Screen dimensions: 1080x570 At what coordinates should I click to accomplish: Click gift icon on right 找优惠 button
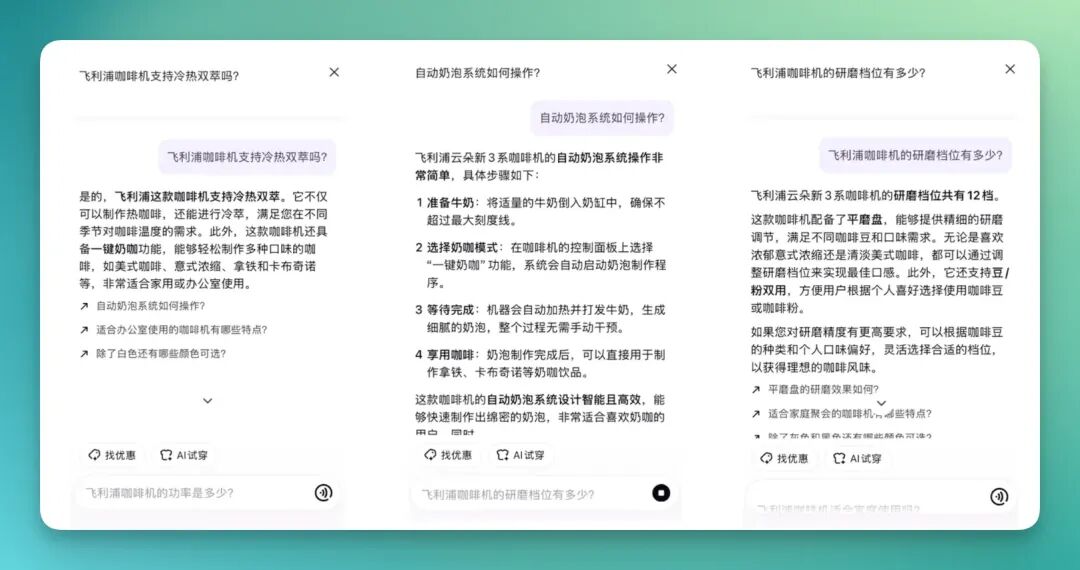pyautogui.click(x=767, y=458)
